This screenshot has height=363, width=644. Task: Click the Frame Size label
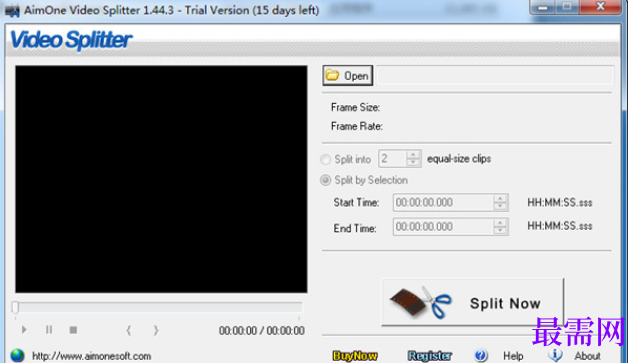tap(355, 108)
